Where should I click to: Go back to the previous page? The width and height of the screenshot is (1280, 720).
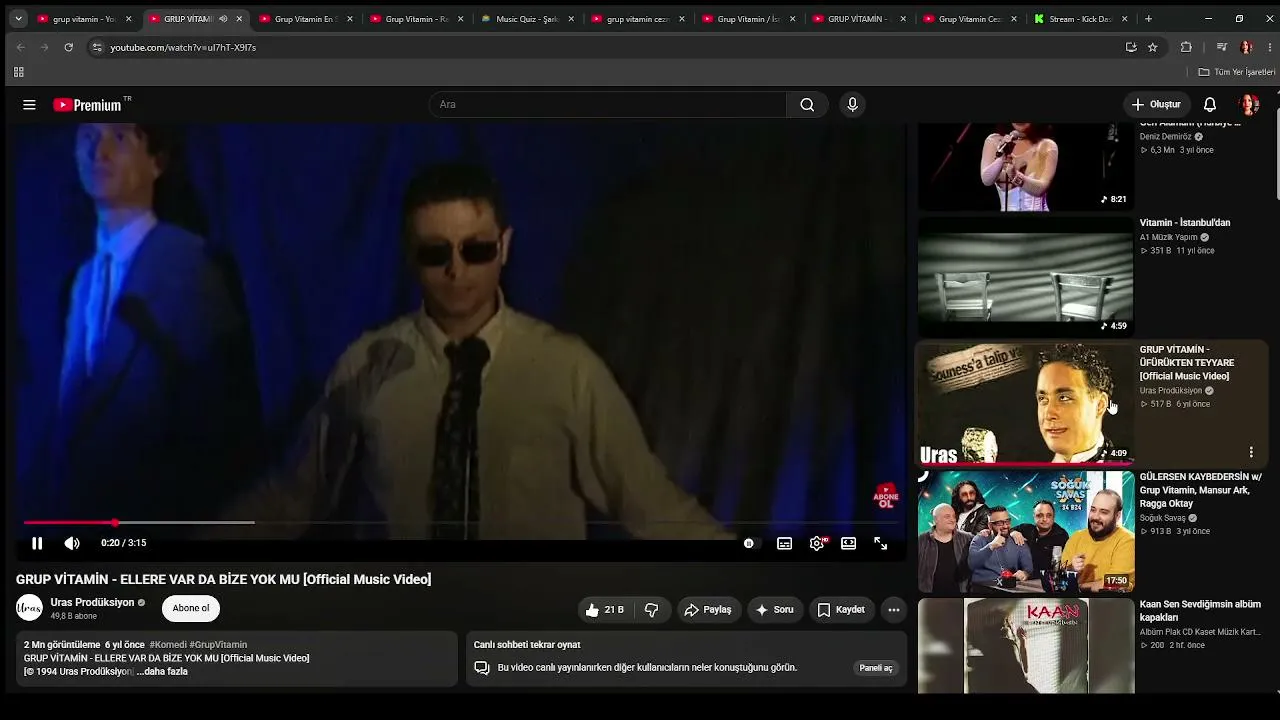[x=21, y=47]
